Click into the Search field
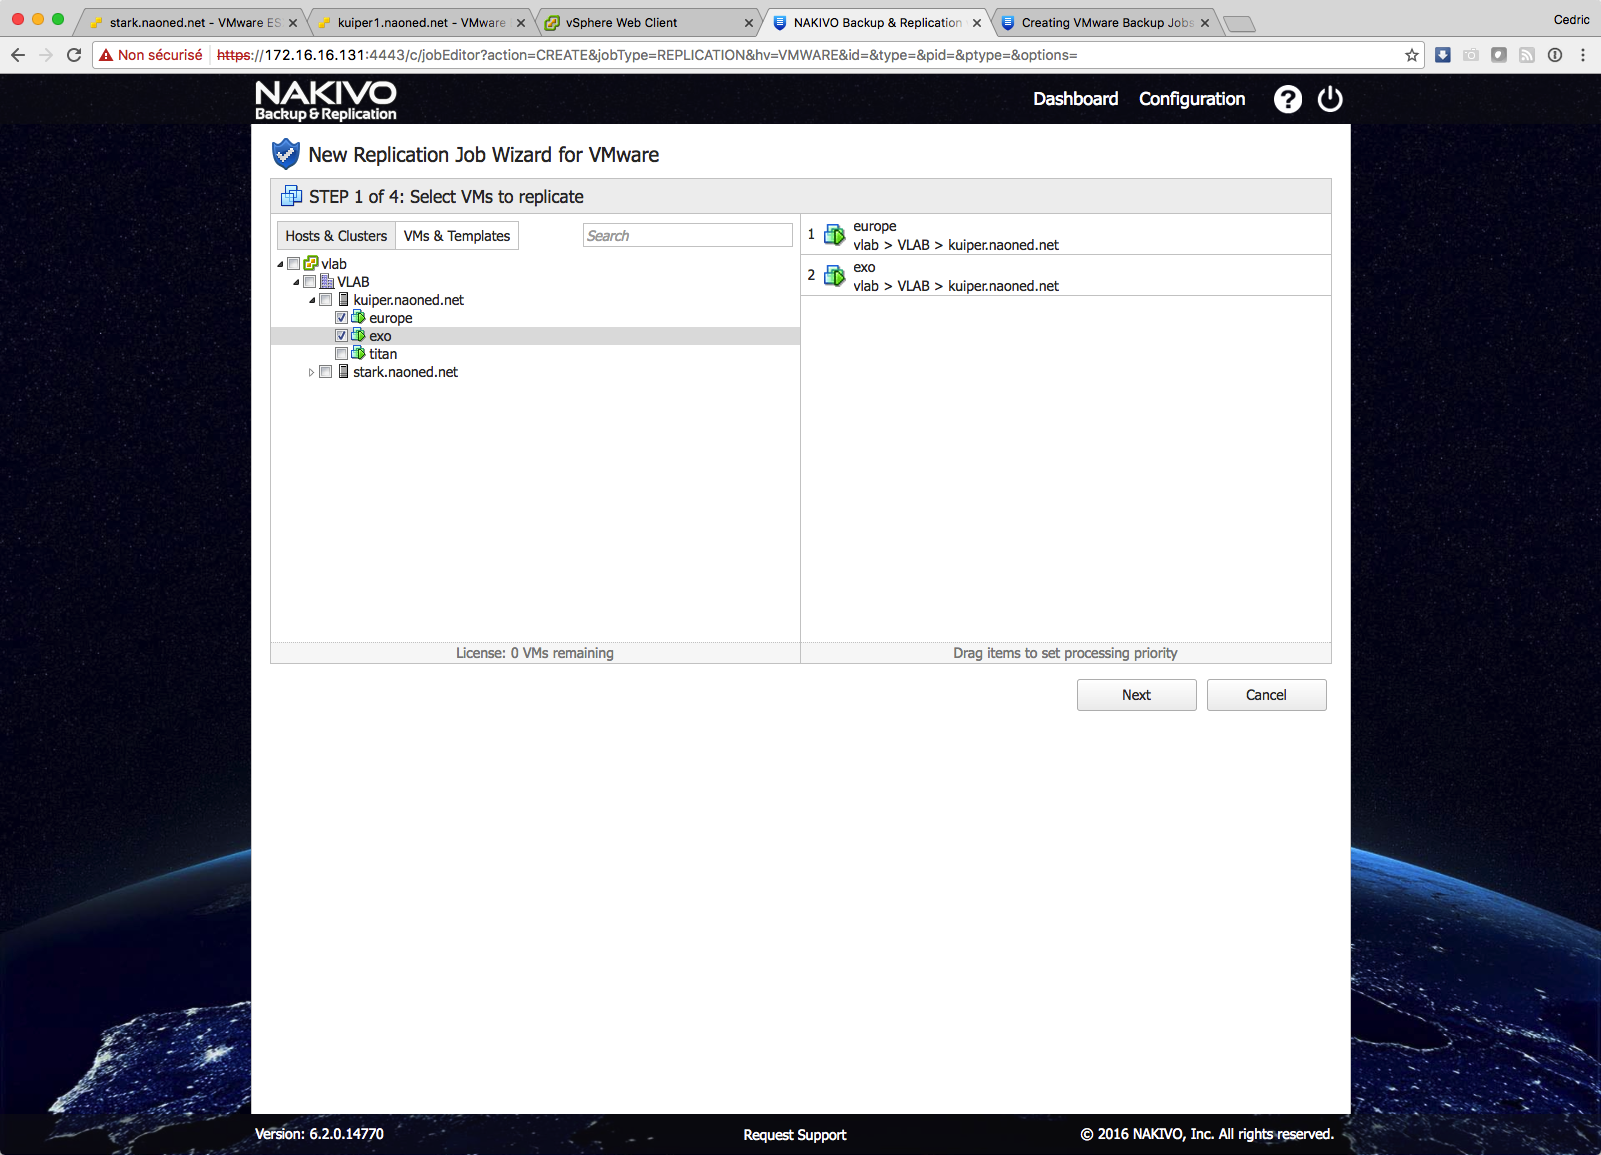 (x=687, y=236)
